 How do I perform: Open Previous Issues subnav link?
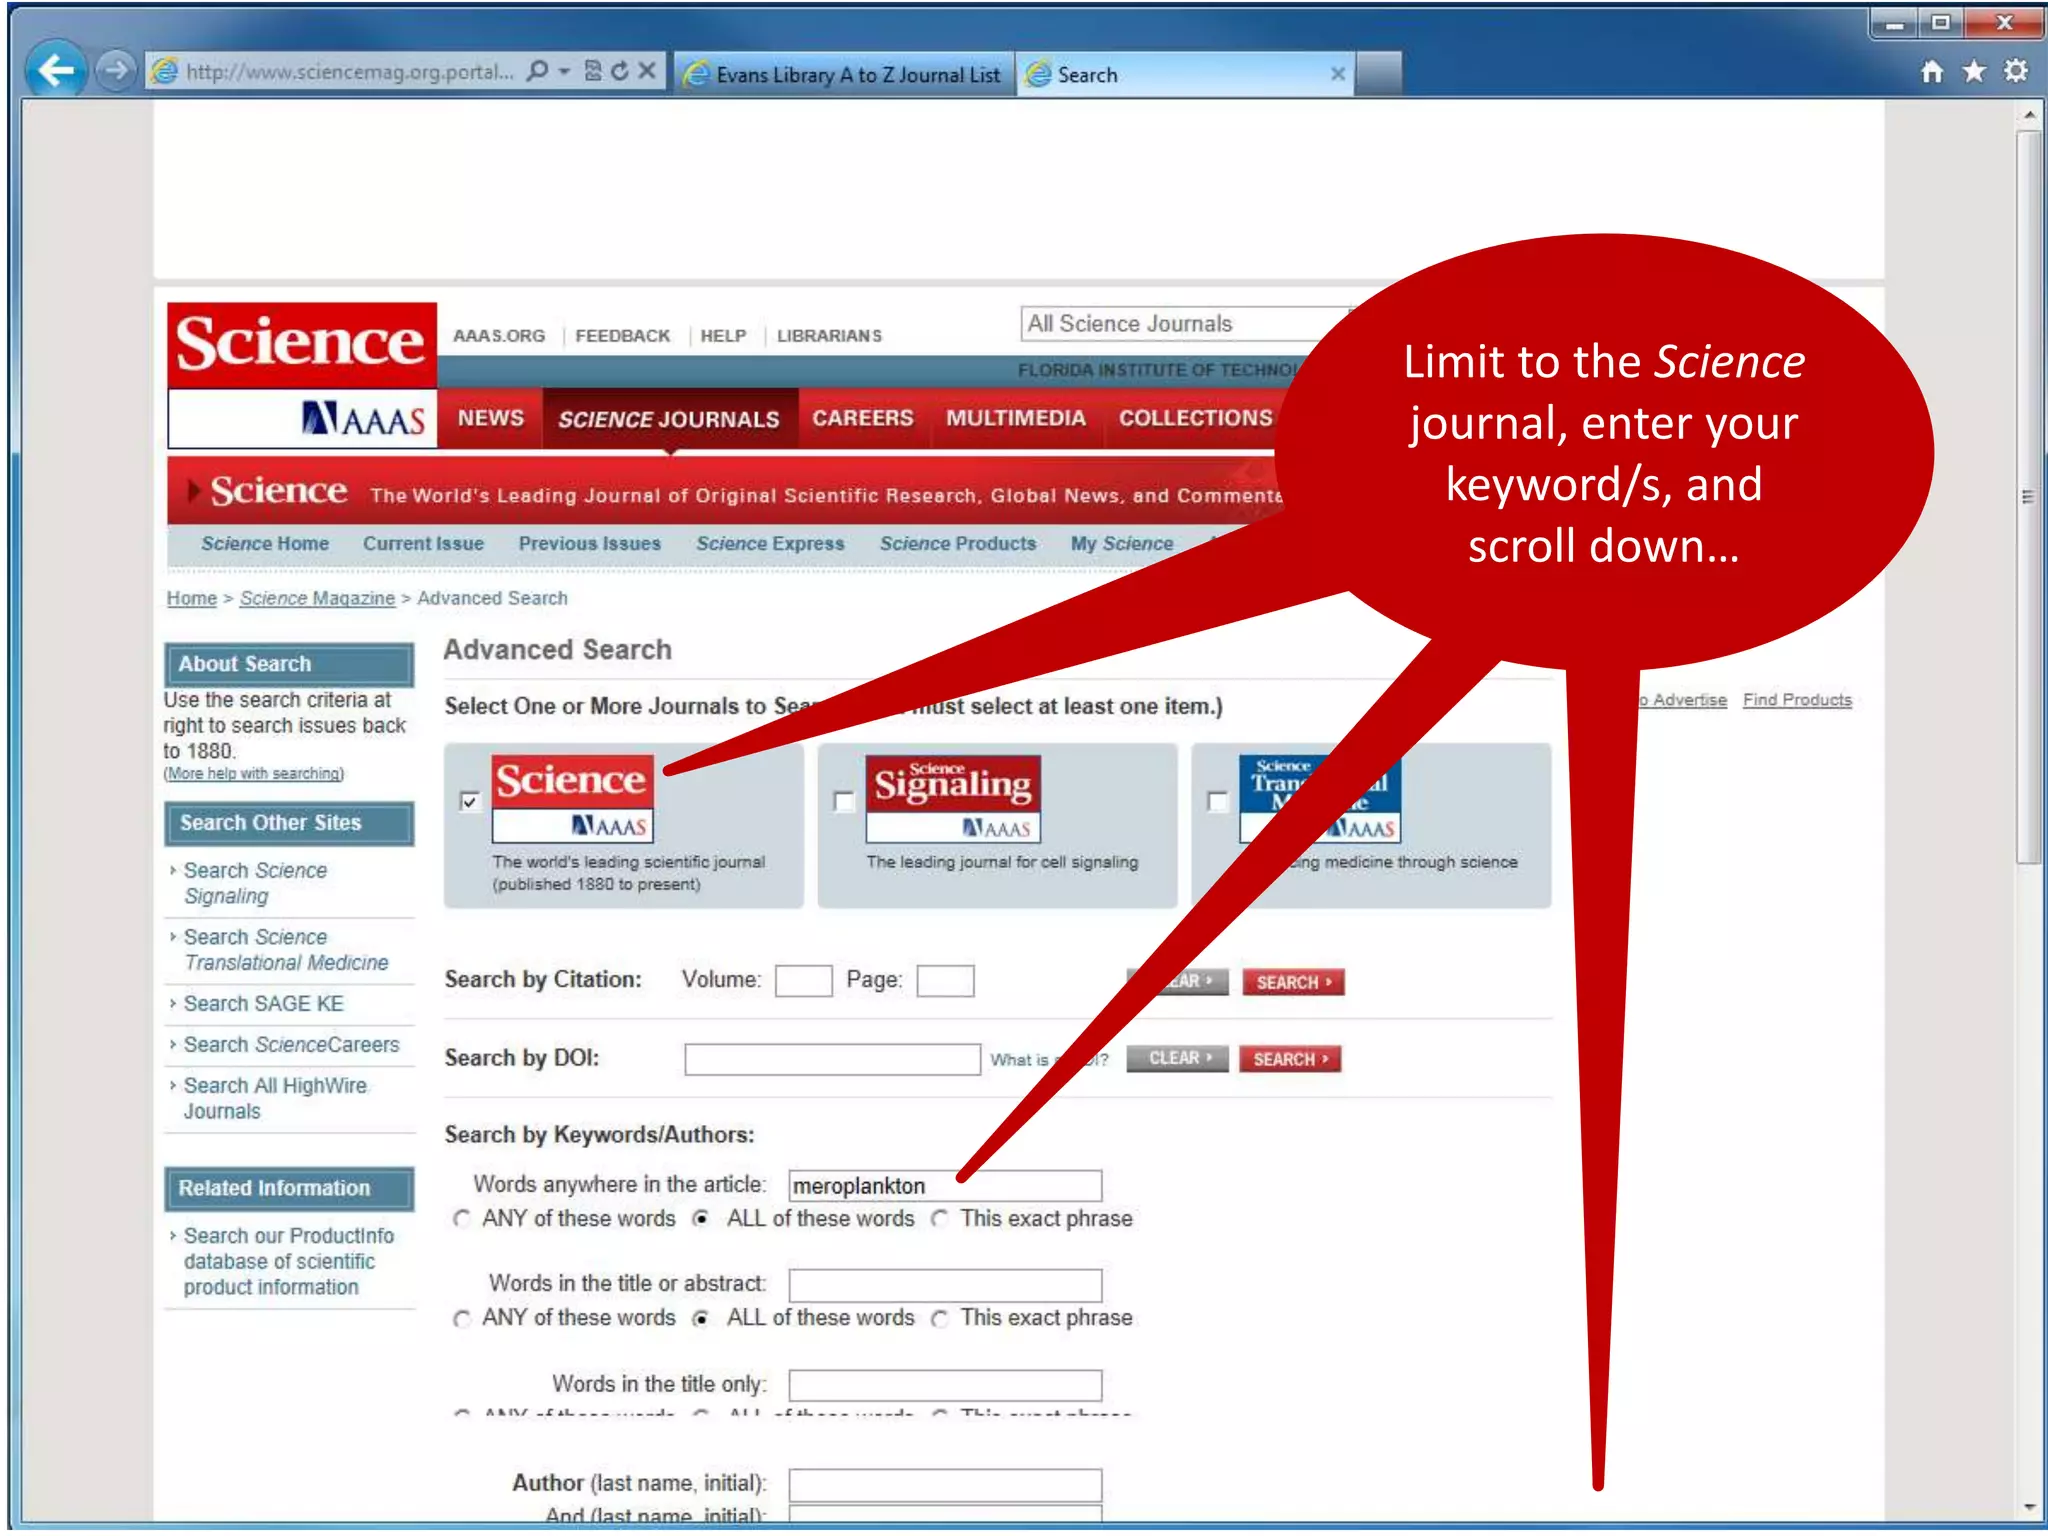click(589, 543)
